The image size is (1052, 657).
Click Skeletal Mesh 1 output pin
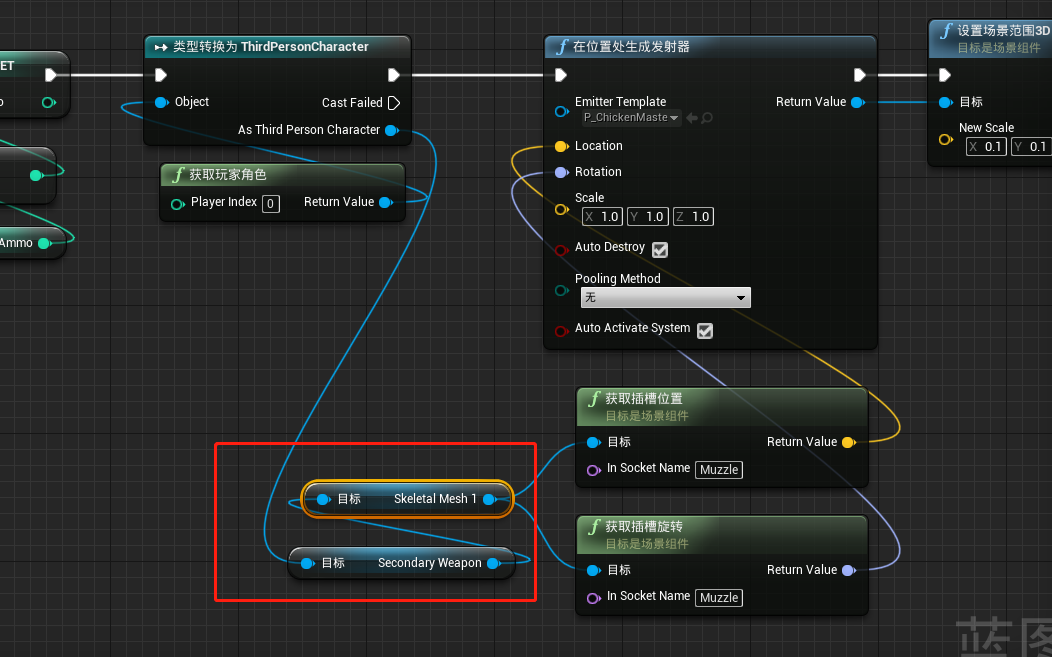[x=490, y=499]
